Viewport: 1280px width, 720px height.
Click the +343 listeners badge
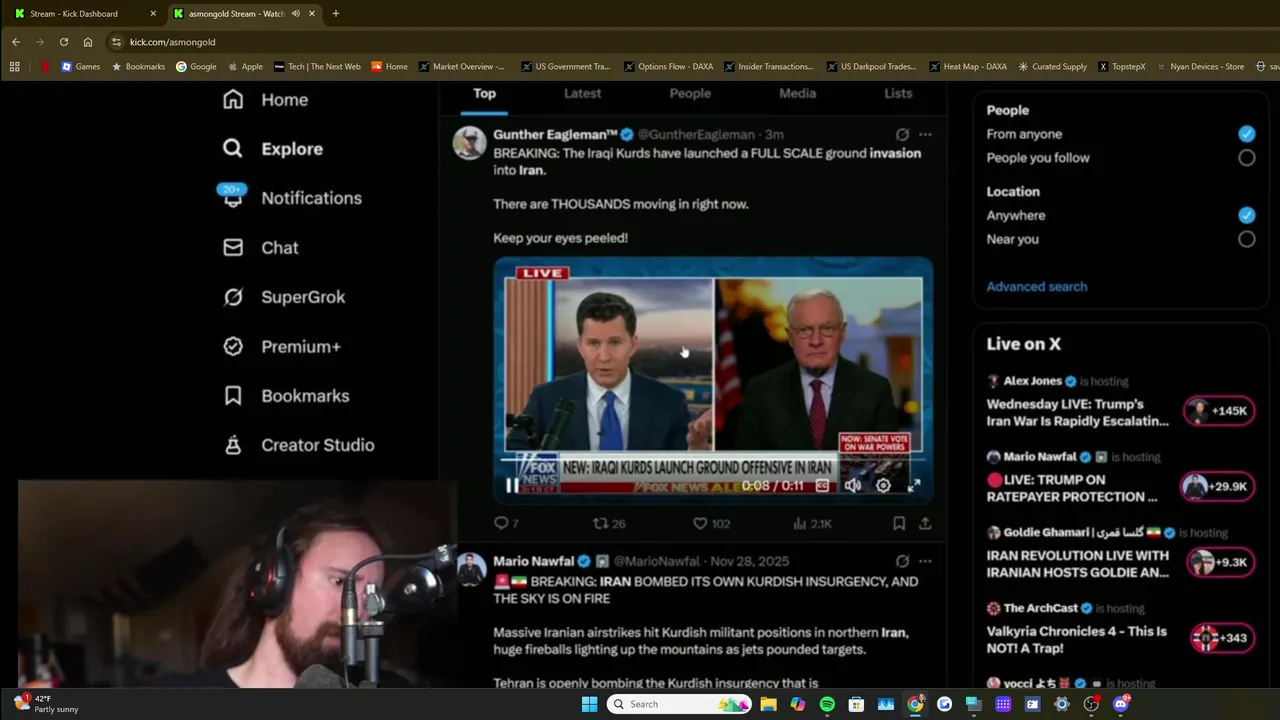[x=1222, y=638]
